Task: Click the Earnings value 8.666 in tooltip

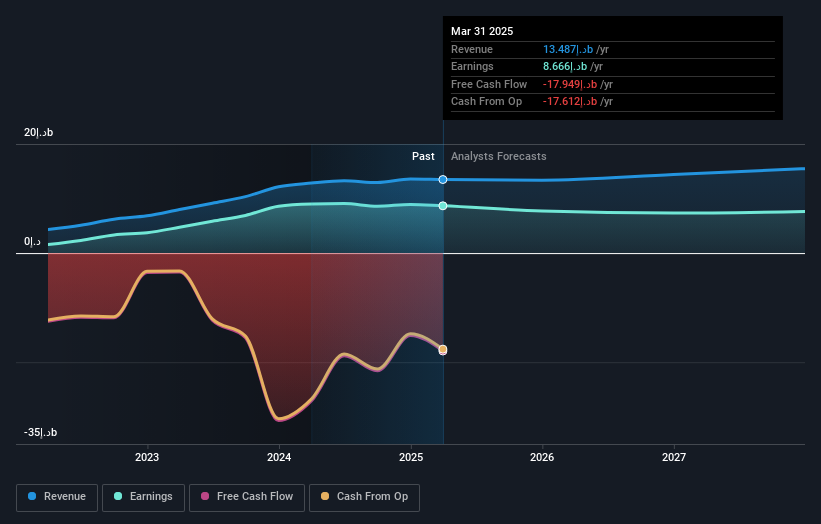Action: pos(565,66)
